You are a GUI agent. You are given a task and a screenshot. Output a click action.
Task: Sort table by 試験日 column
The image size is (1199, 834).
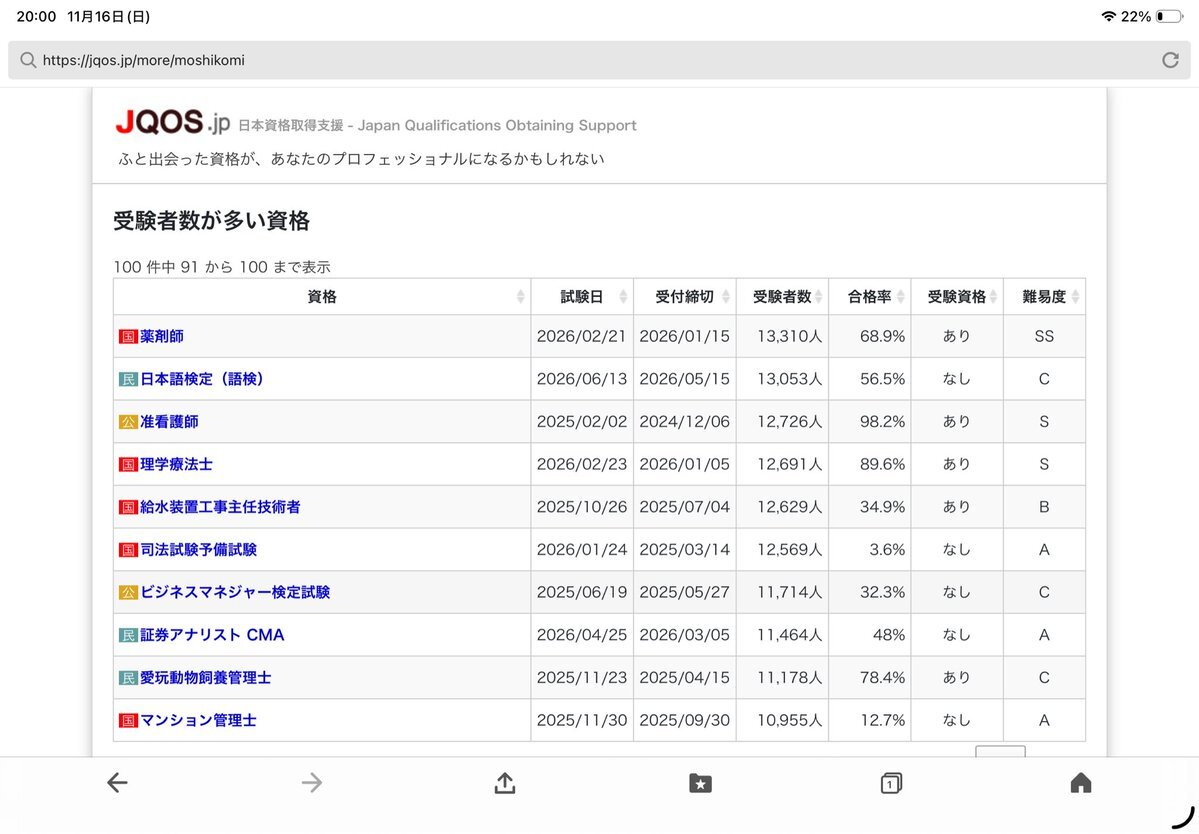coord(582,297)
